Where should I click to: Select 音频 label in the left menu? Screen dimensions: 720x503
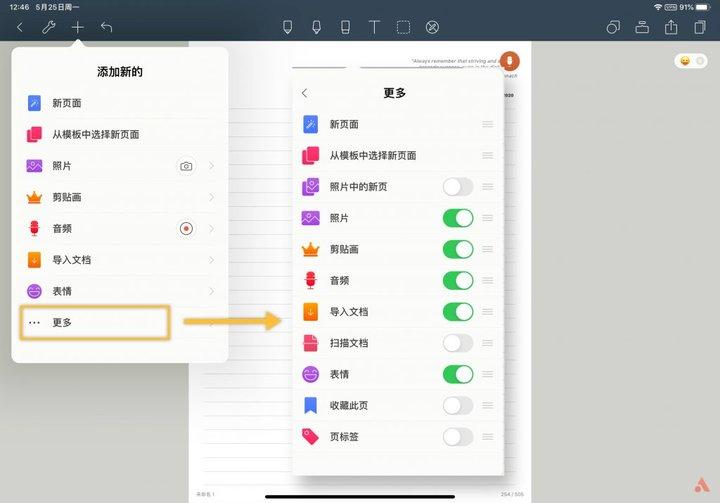pyautogui.click(x=62, y=229)
